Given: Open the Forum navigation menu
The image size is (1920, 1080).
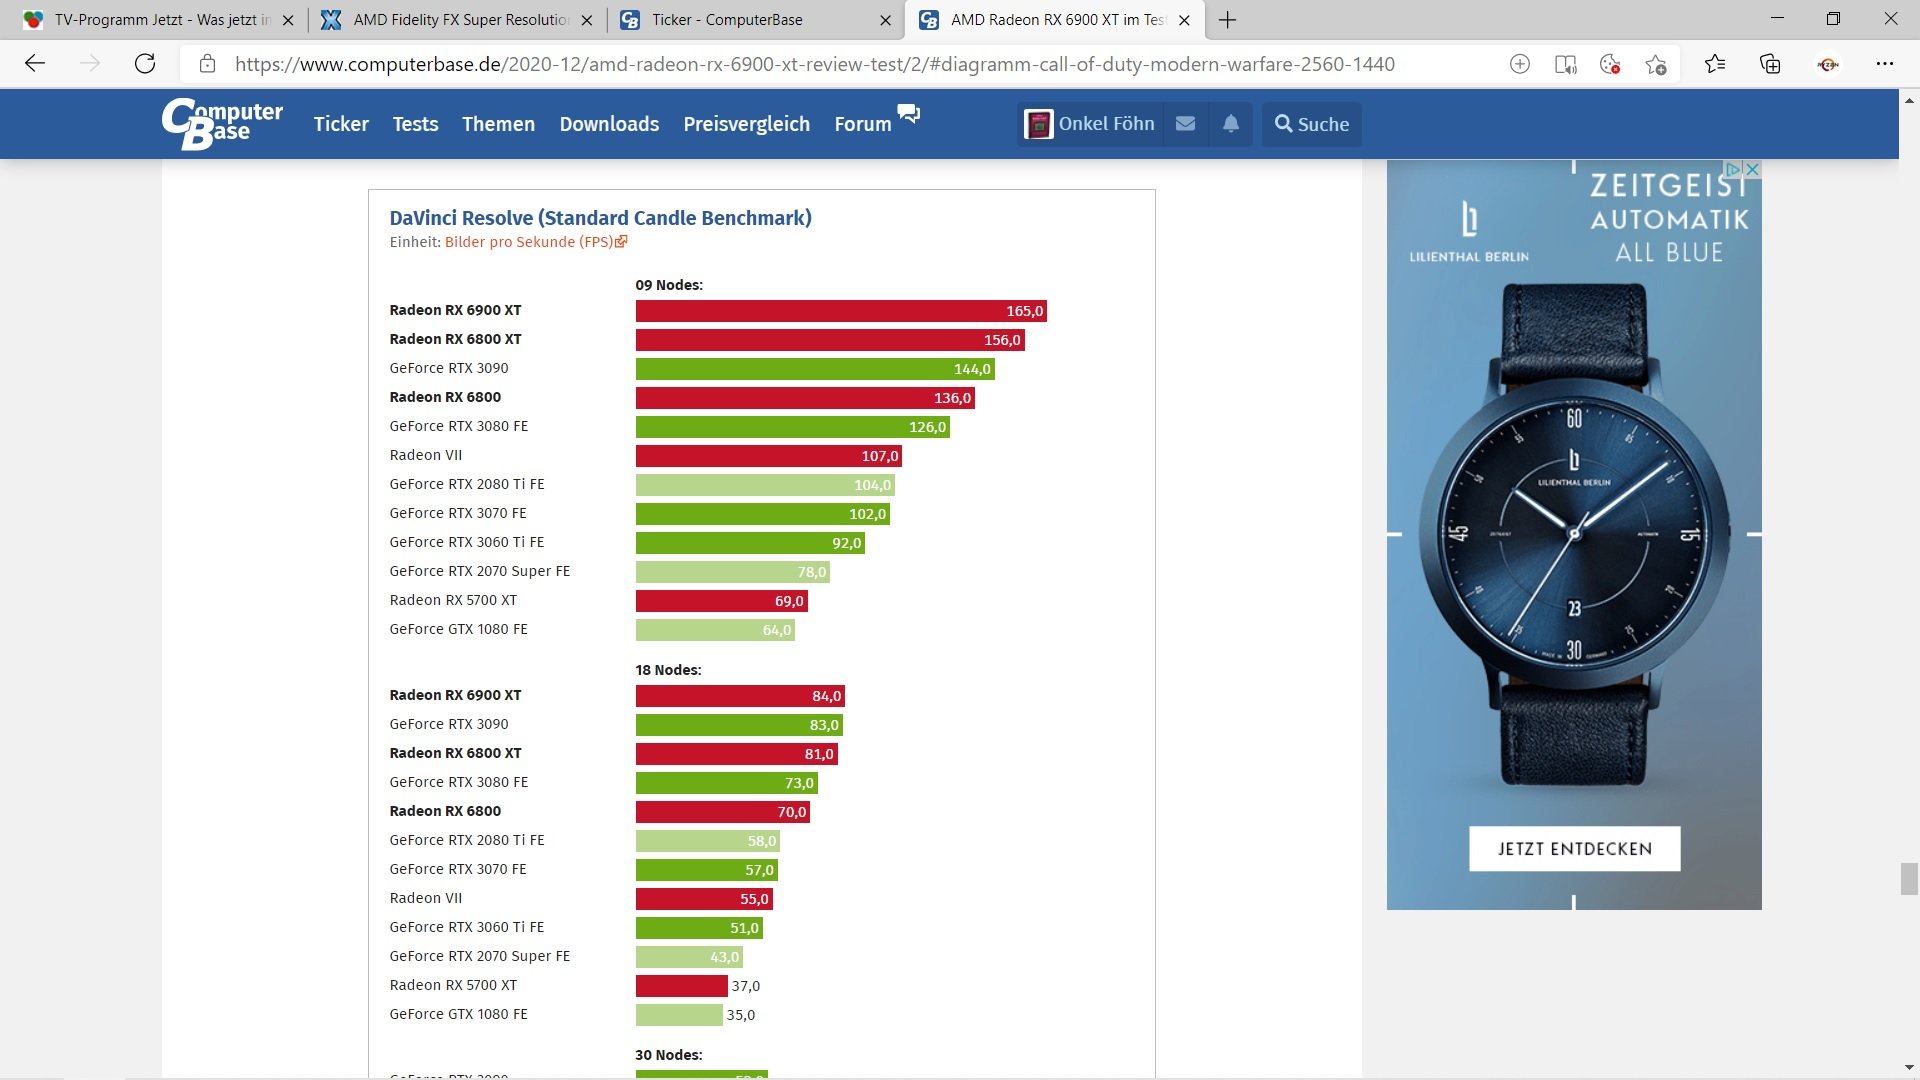Looking at the screenshot, I should [x=863, y=124].
